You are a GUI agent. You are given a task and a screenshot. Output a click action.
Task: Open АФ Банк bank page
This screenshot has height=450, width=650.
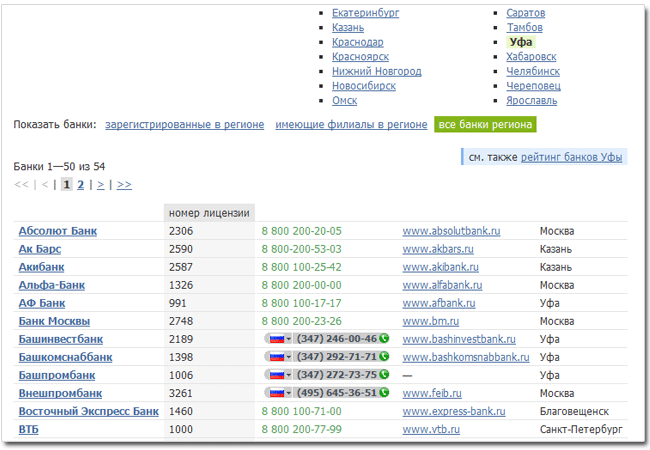42,303
